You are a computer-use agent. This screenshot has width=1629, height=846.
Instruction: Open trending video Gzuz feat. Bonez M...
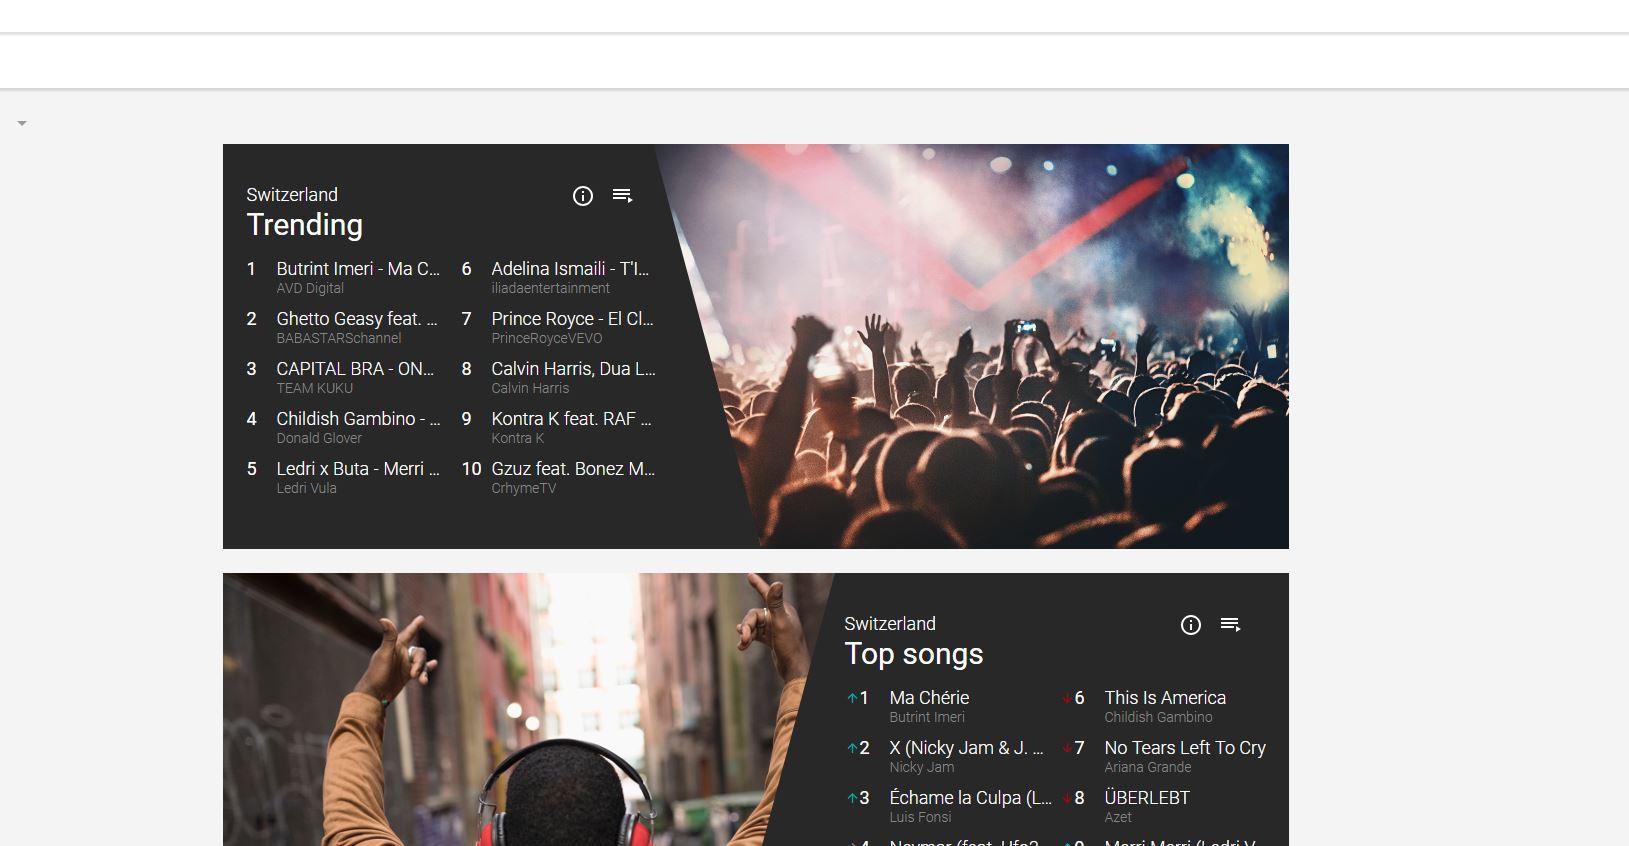pyautogui.click(x=573, y=469)
